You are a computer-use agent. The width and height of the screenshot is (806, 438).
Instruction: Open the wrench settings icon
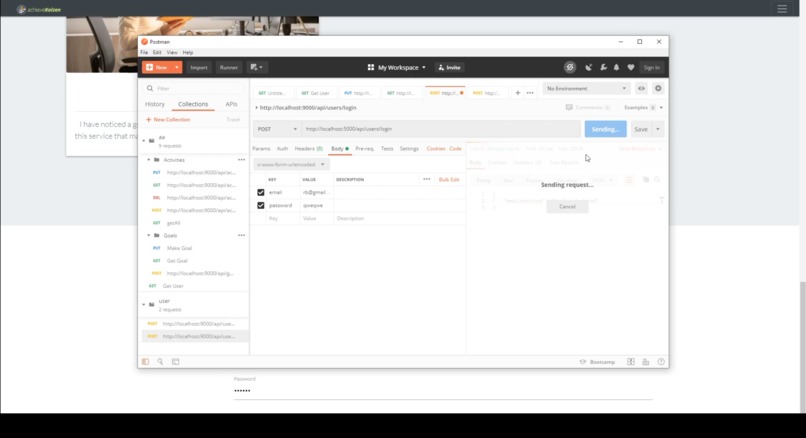click(603, 67)
